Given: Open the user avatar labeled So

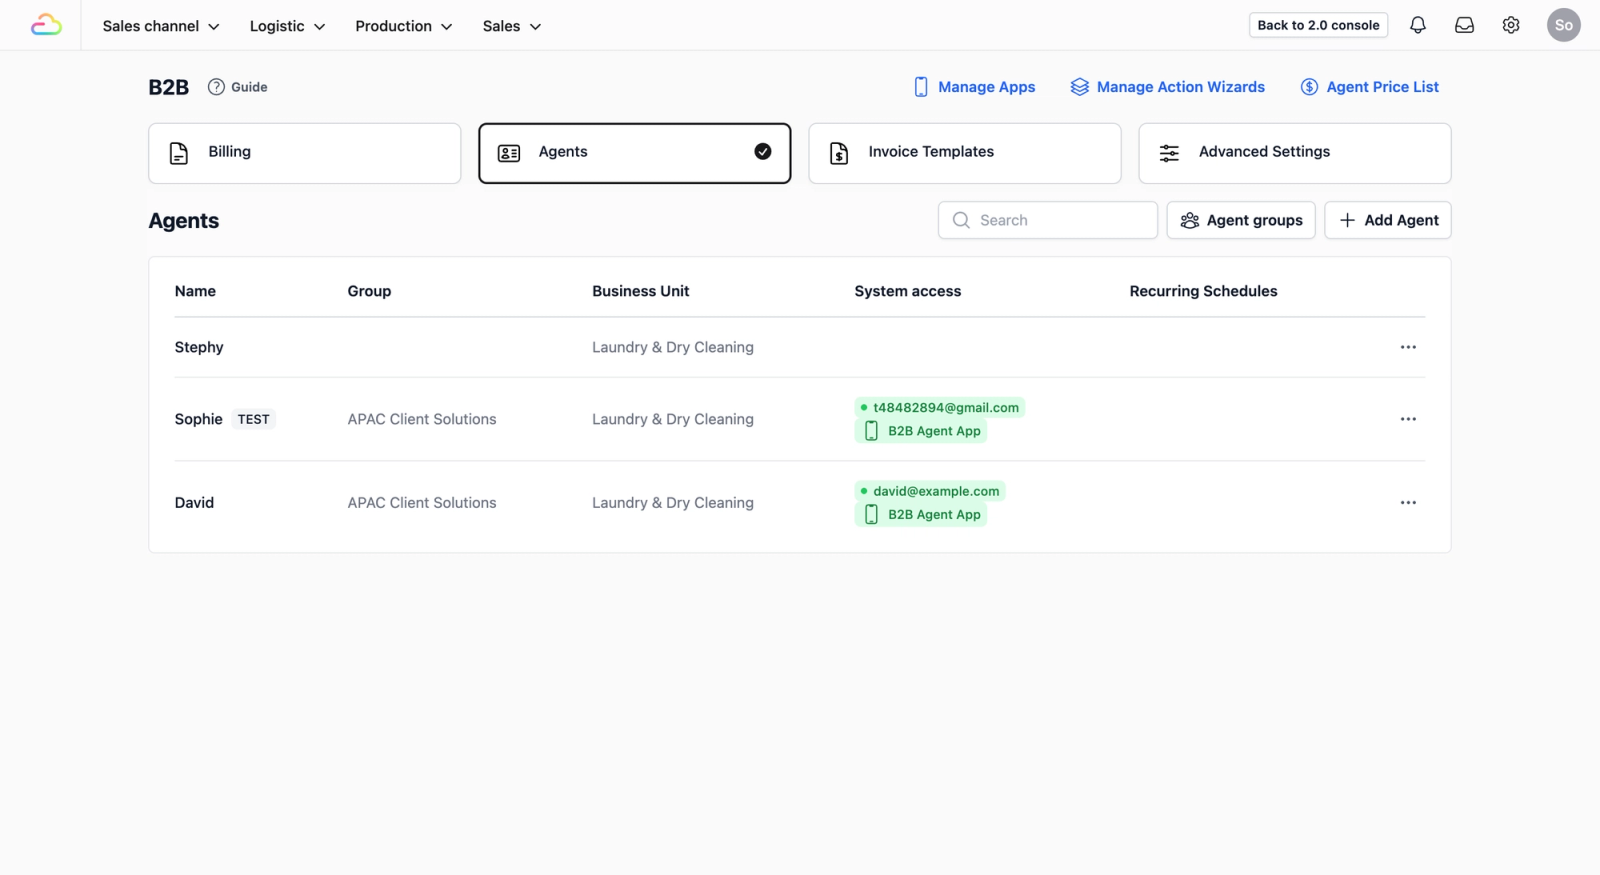Looking at the screenshot, I should pos(1563,25).
